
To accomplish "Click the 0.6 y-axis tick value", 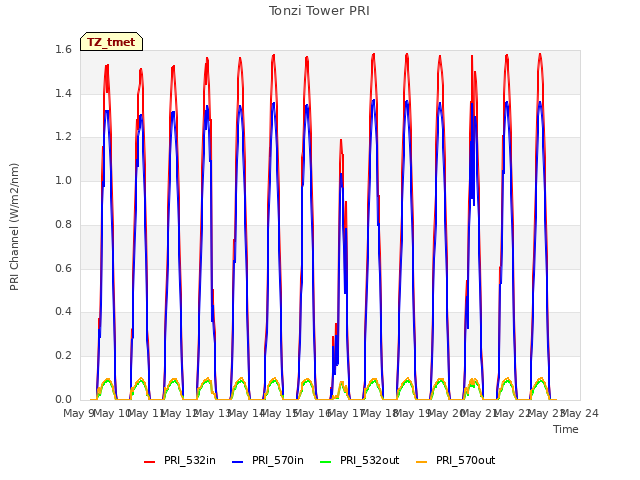I will click(63, 268).
